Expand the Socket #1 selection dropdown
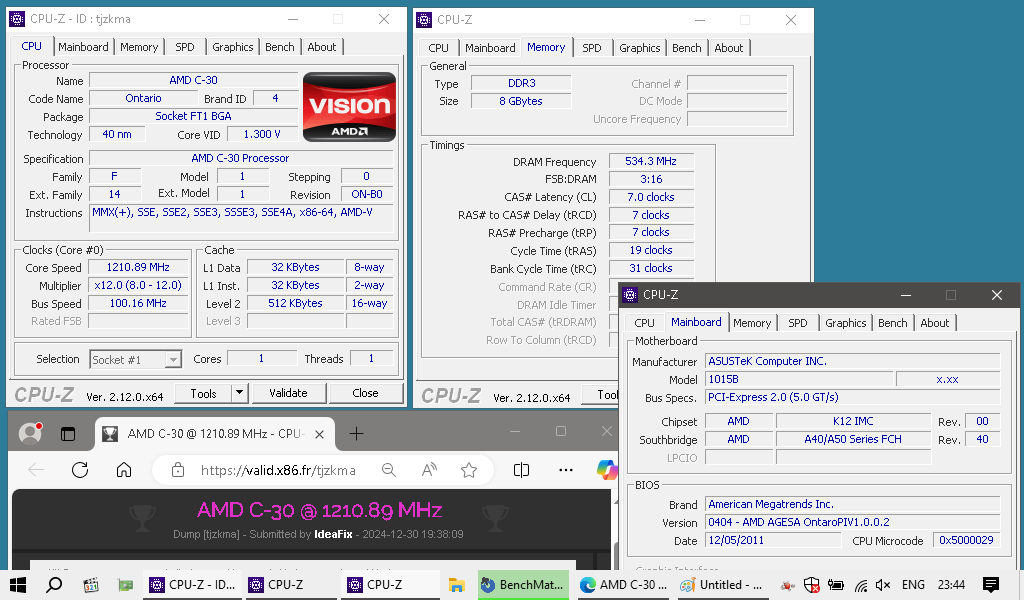This screenshot has height=600, width=1024. (x=173, y=360)
